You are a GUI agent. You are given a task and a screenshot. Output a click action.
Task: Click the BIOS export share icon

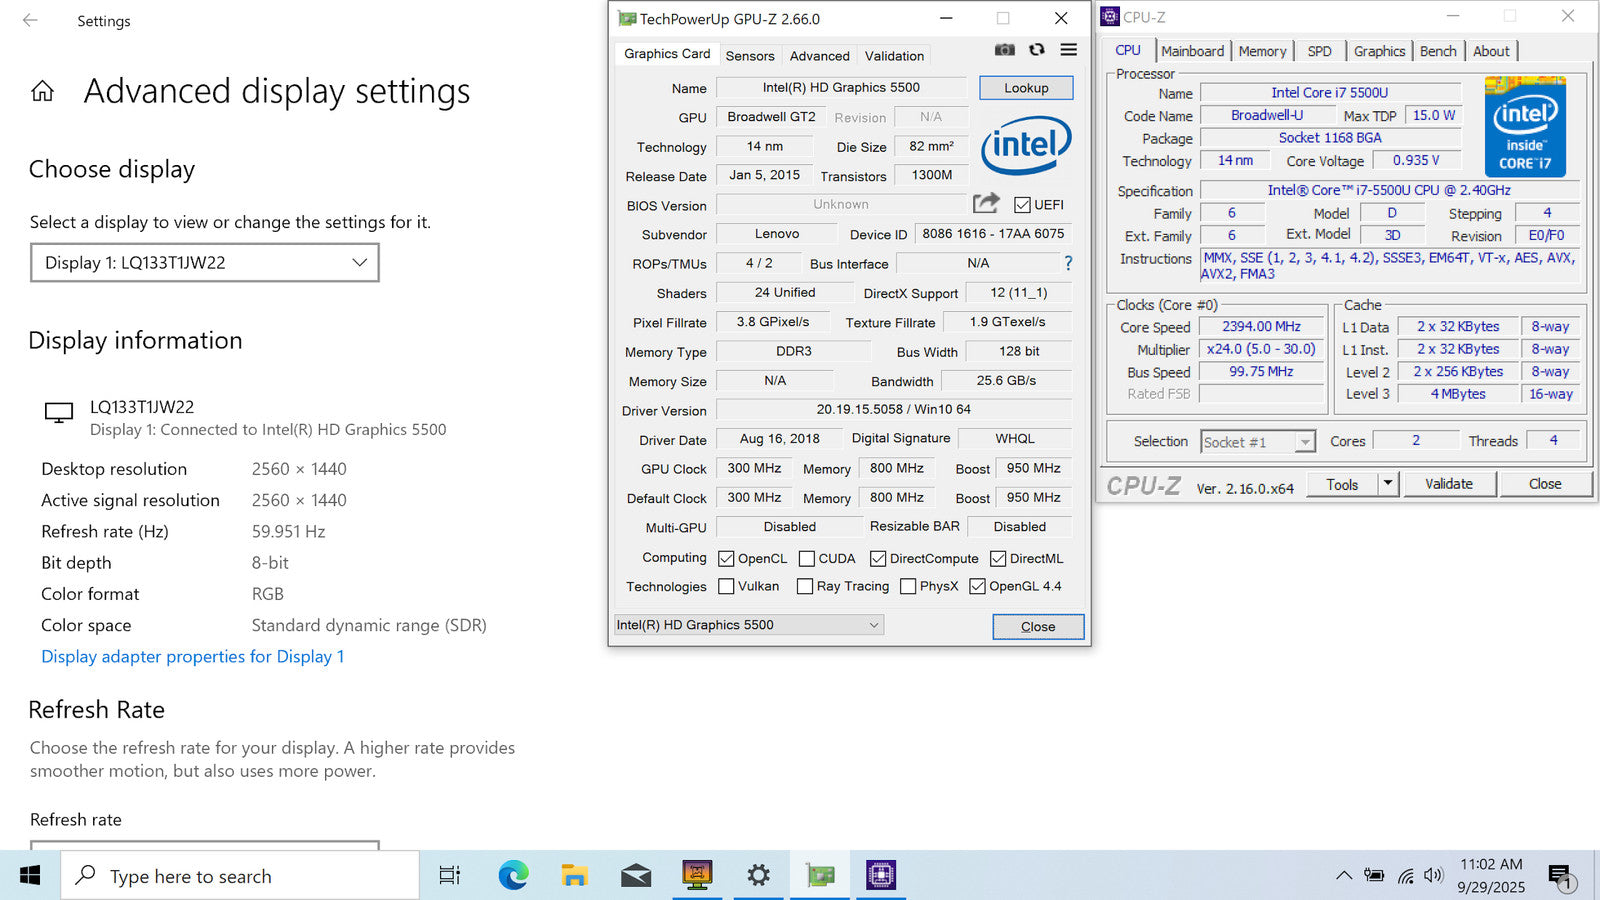[986, 204]
